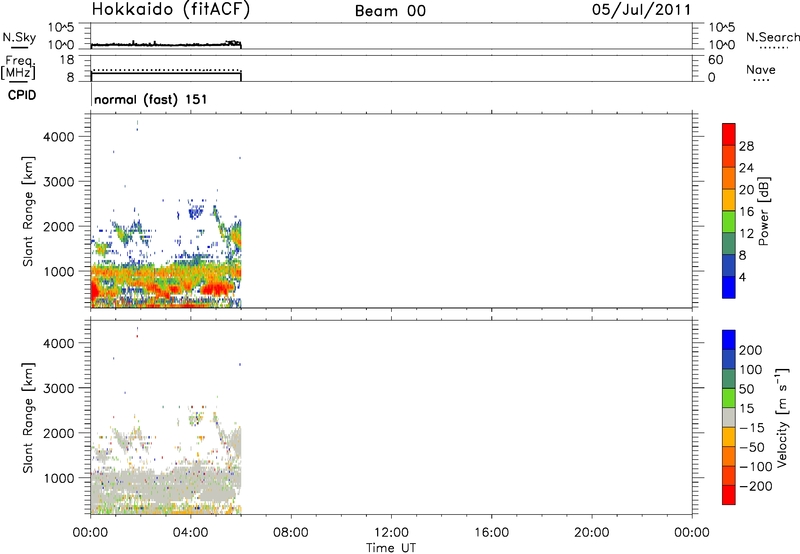Click the '16:00' time tick label
Image resolution: width=800 pixels, height=554 pixels.
coord(491,533)
